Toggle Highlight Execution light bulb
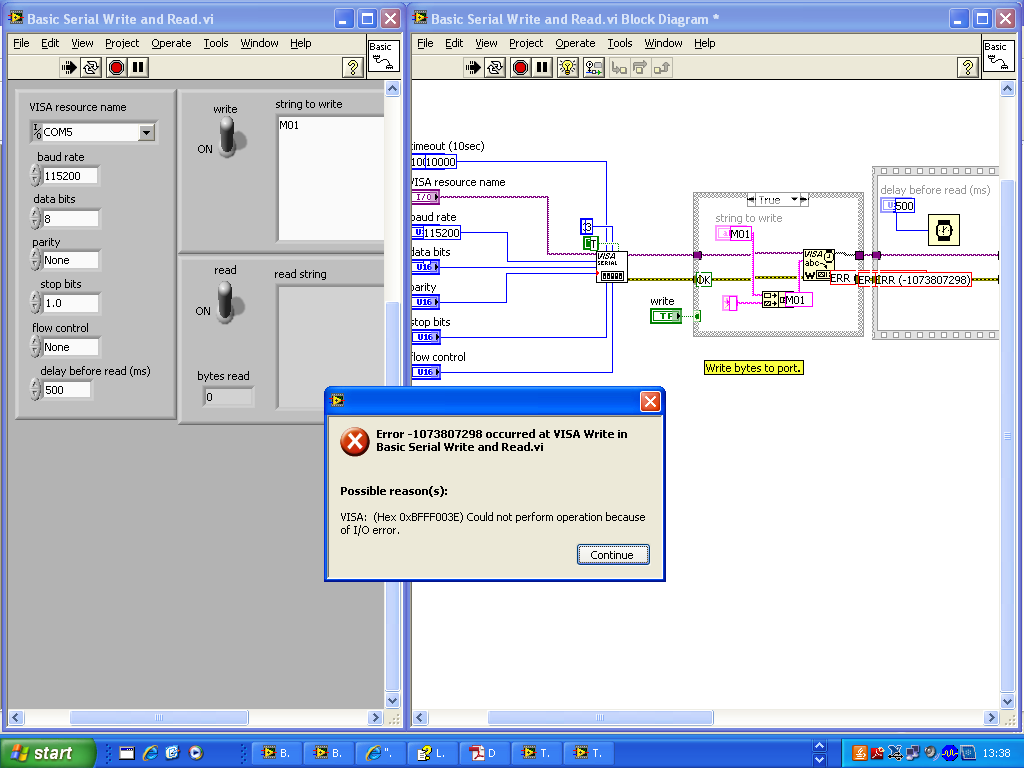This screenshot has width=1024, height=768. pos(568,67)
